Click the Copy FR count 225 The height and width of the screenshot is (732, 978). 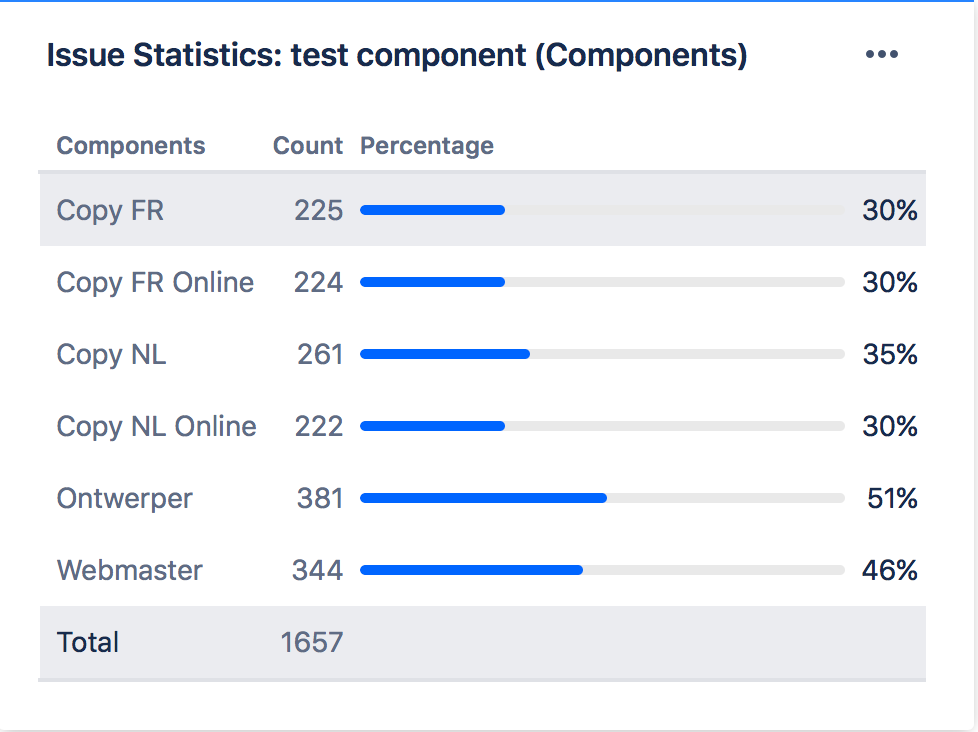319,210
